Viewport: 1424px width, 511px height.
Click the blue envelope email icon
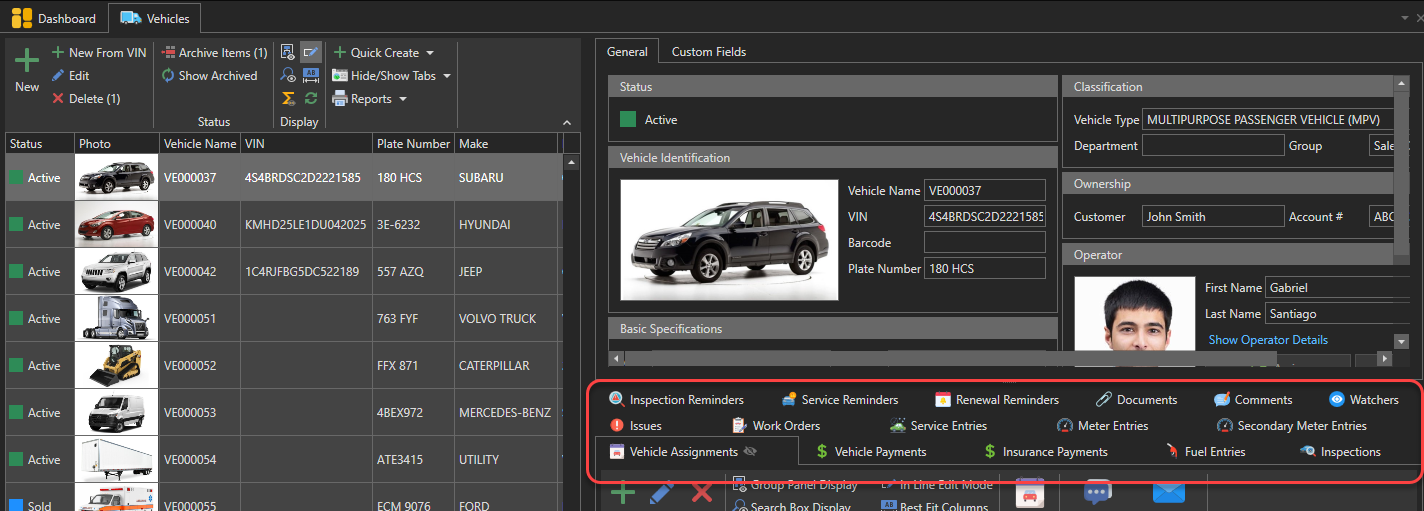[1168, 492]
